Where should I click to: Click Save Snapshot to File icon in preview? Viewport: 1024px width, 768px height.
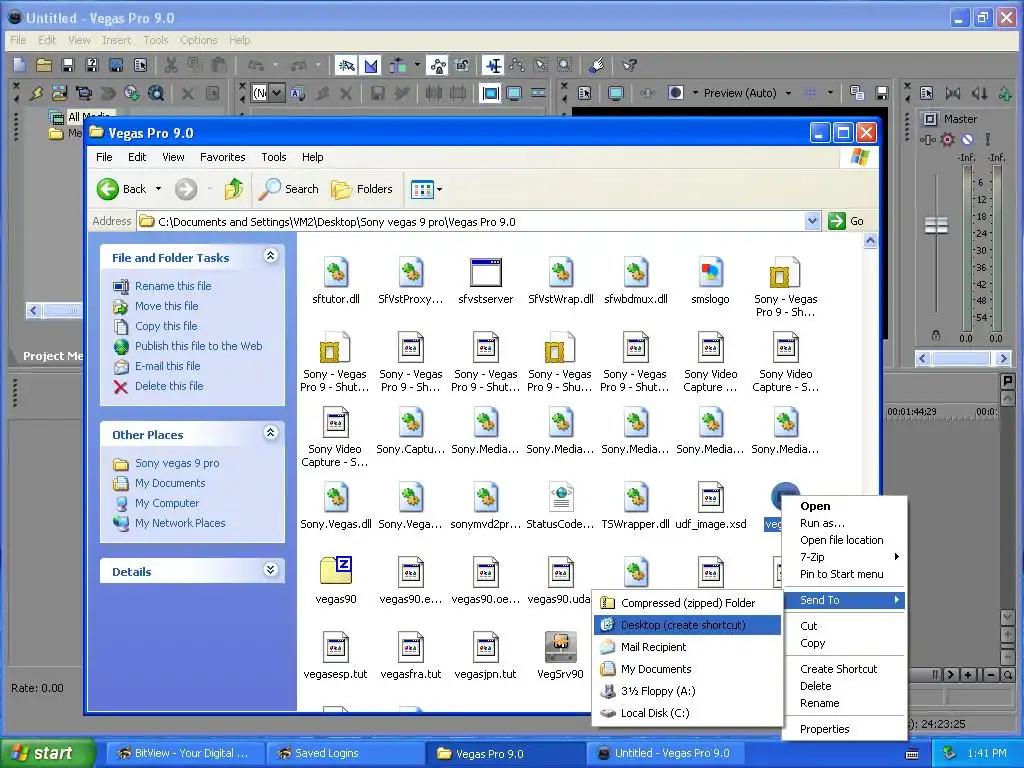(x=882, y=93)
